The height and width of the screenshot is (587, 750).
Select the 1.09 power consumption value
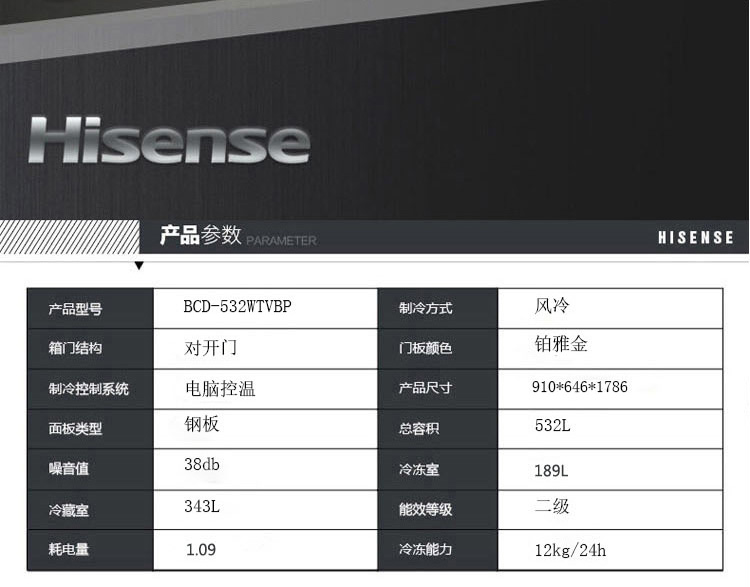tap(201, 550)
